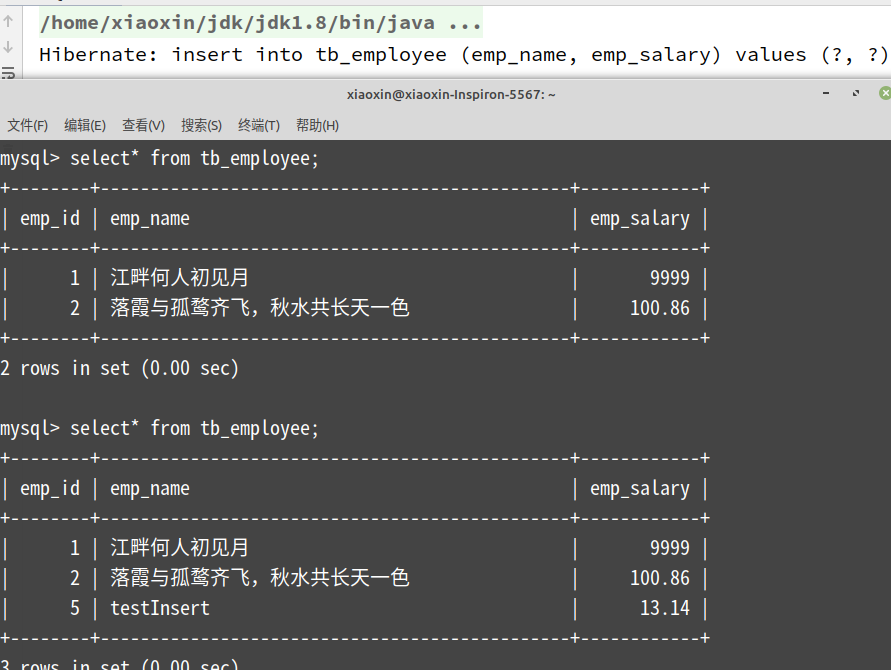Open the 编辑(E) menu in terminal
Viewport: 891px width, 670px height.
85,125
